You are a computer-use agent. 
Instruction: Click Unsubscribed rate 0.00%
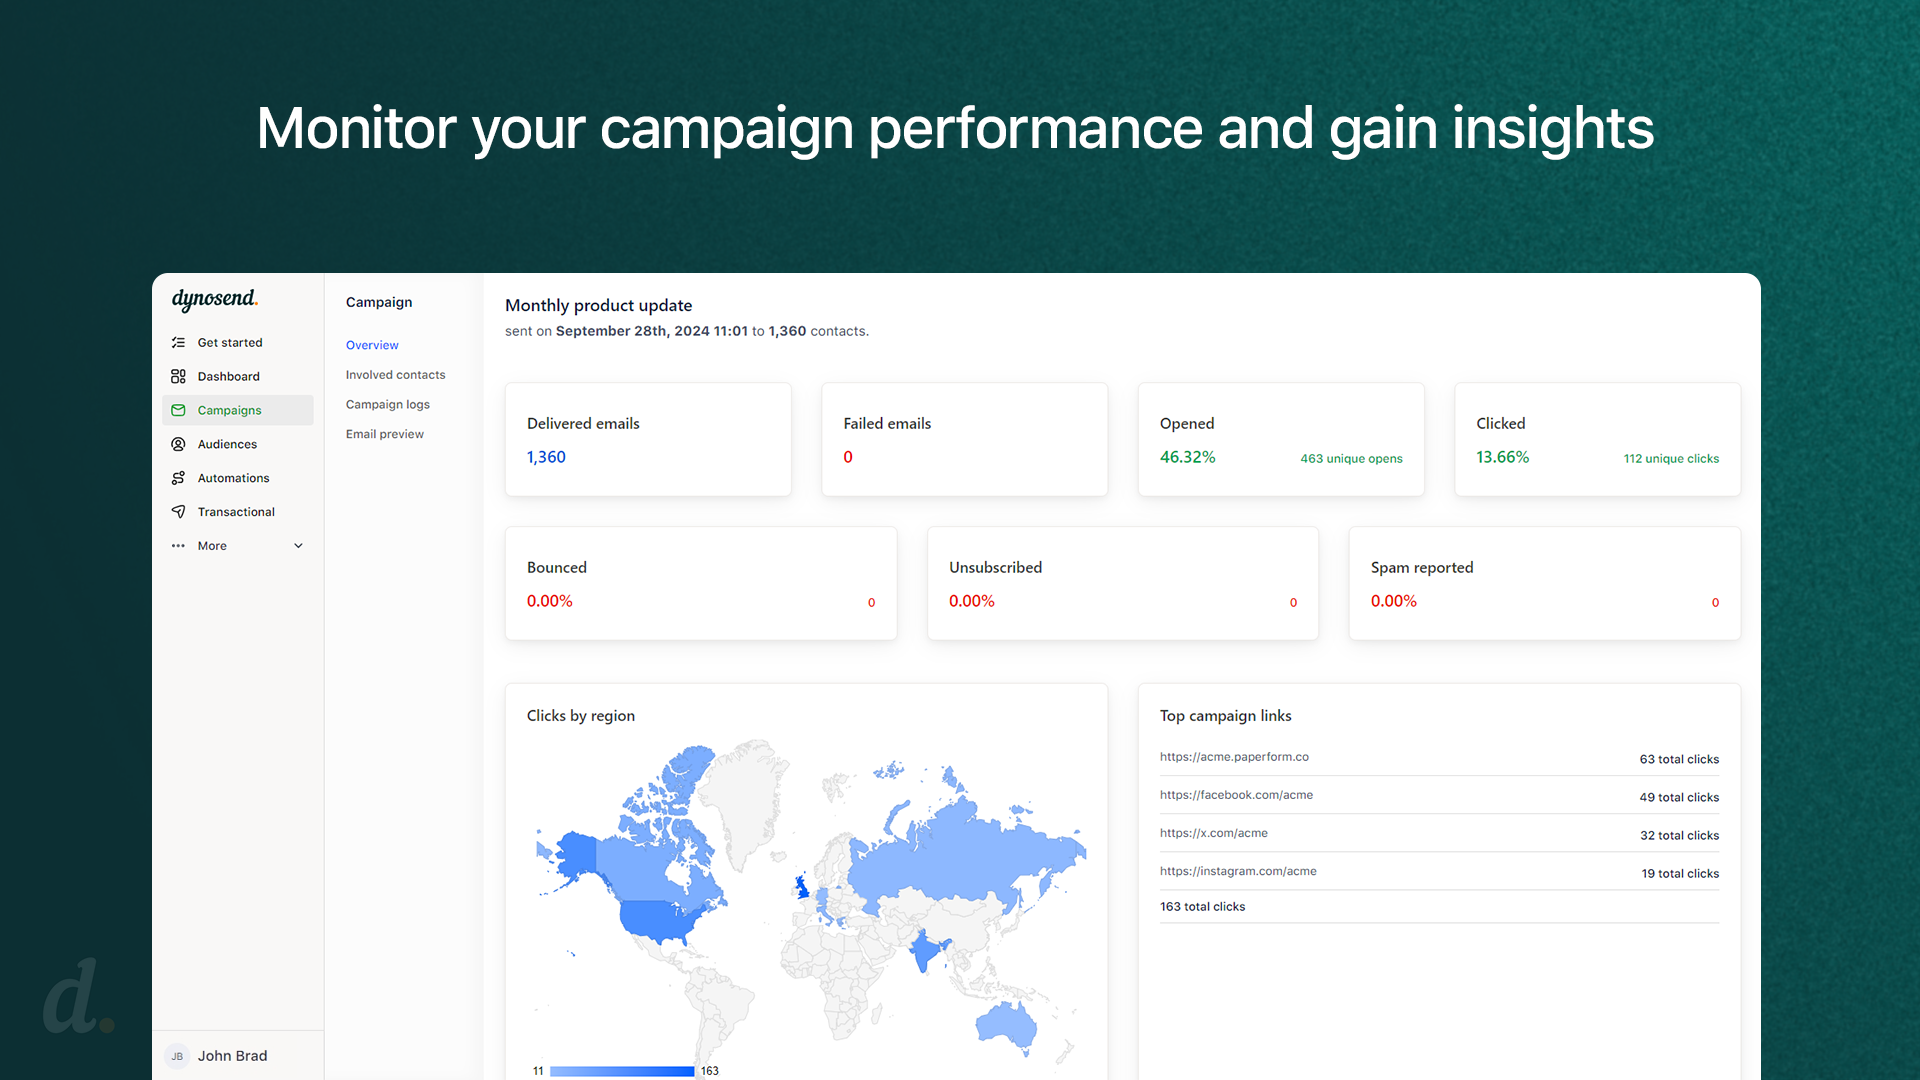click(972, 601)
